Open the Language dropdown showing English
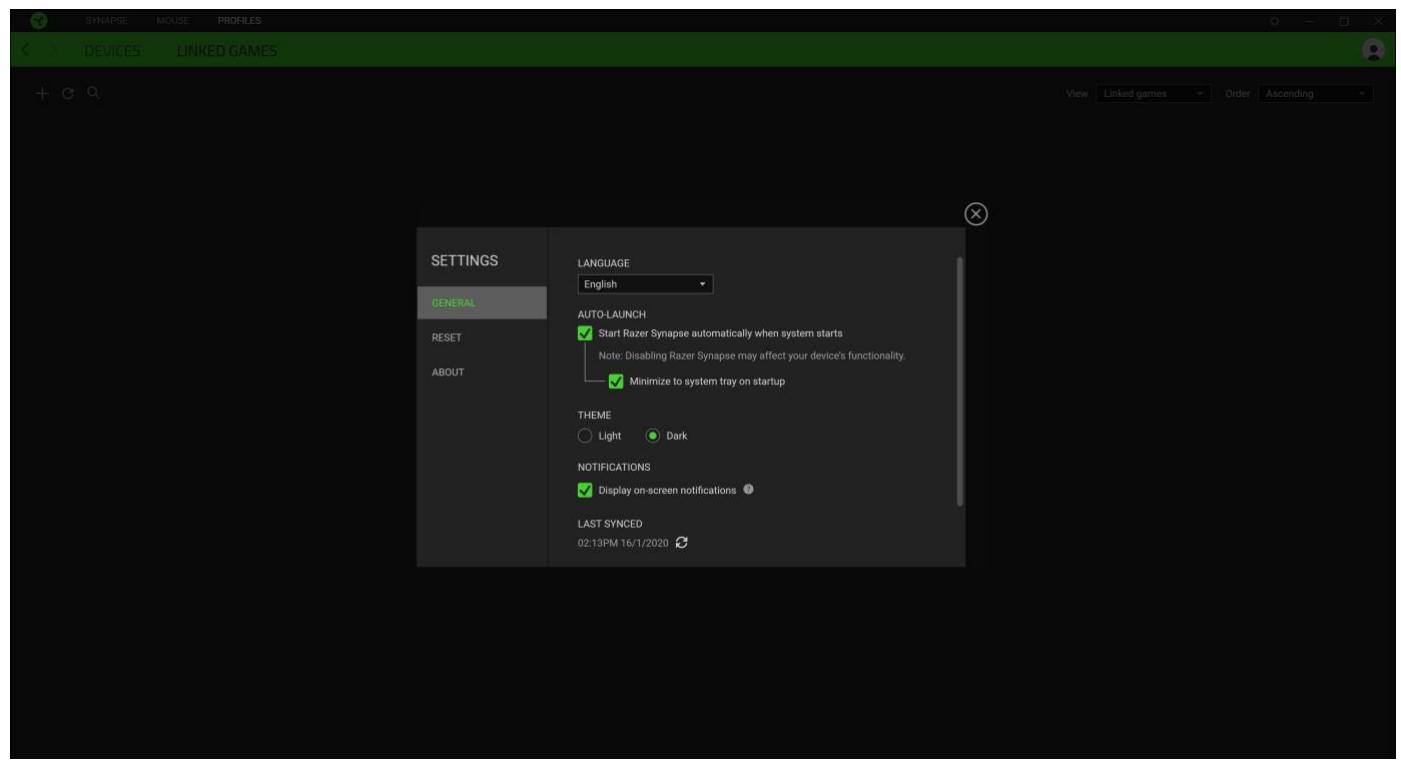 click(645, 284)
